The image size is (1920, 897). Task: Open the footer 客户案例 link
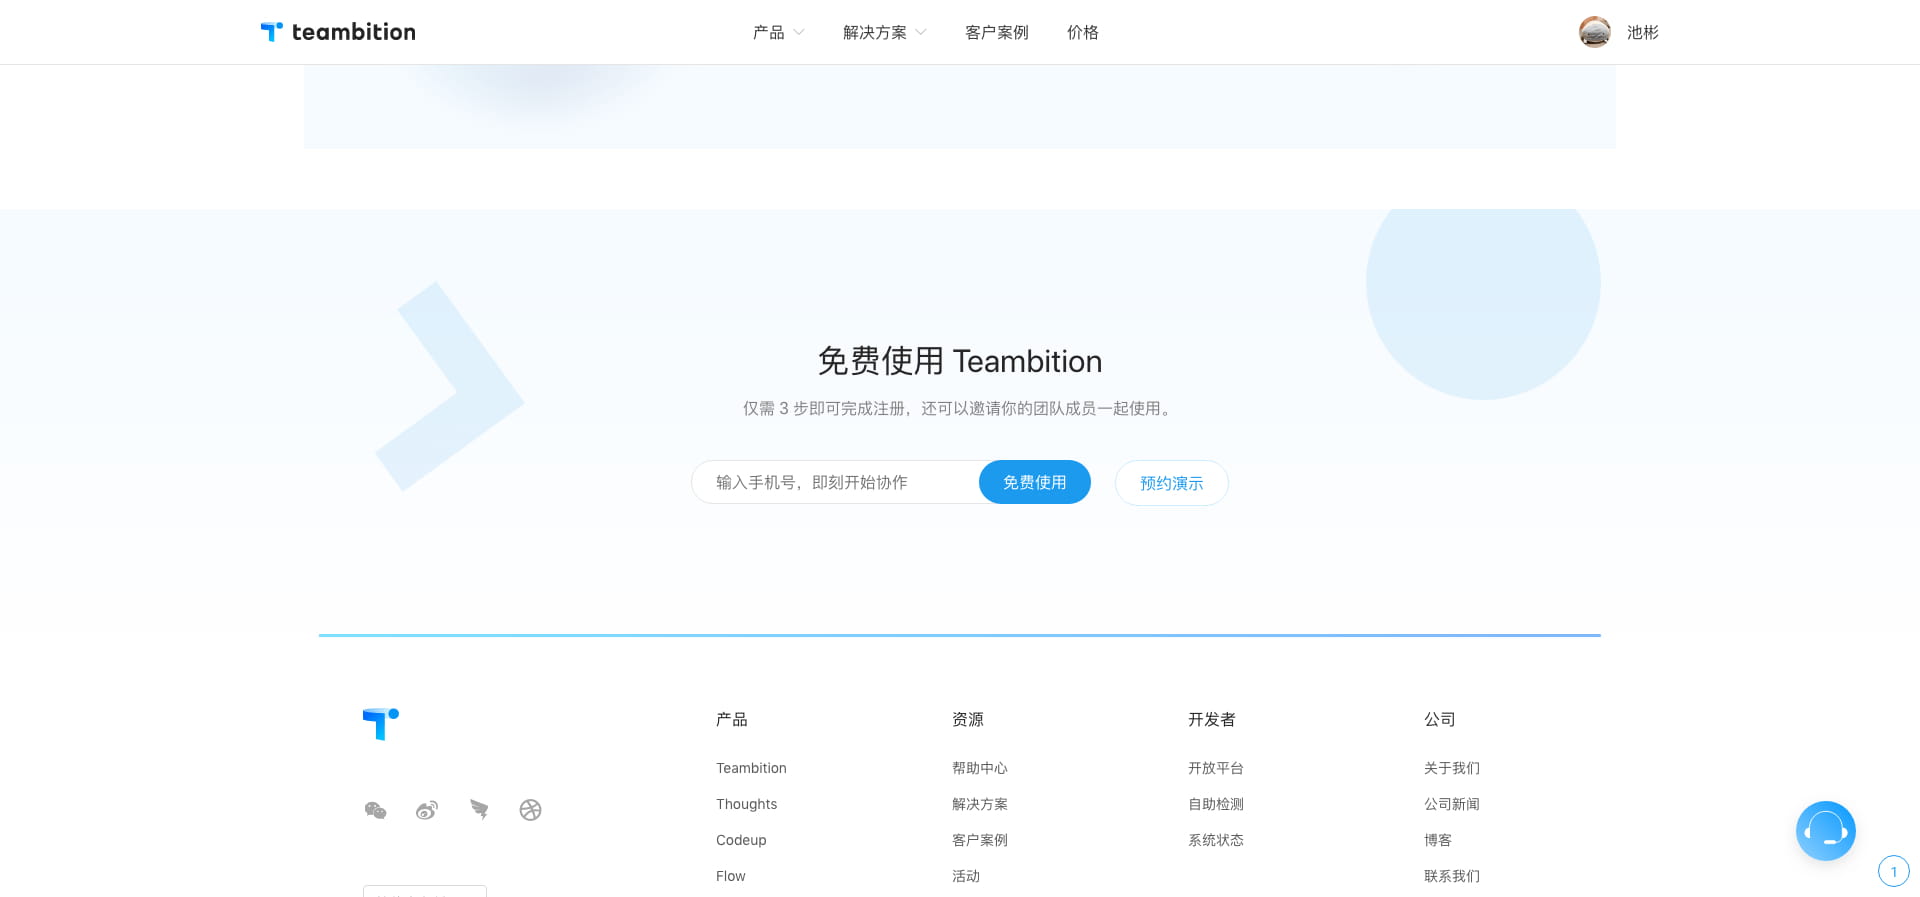[980, 840]
